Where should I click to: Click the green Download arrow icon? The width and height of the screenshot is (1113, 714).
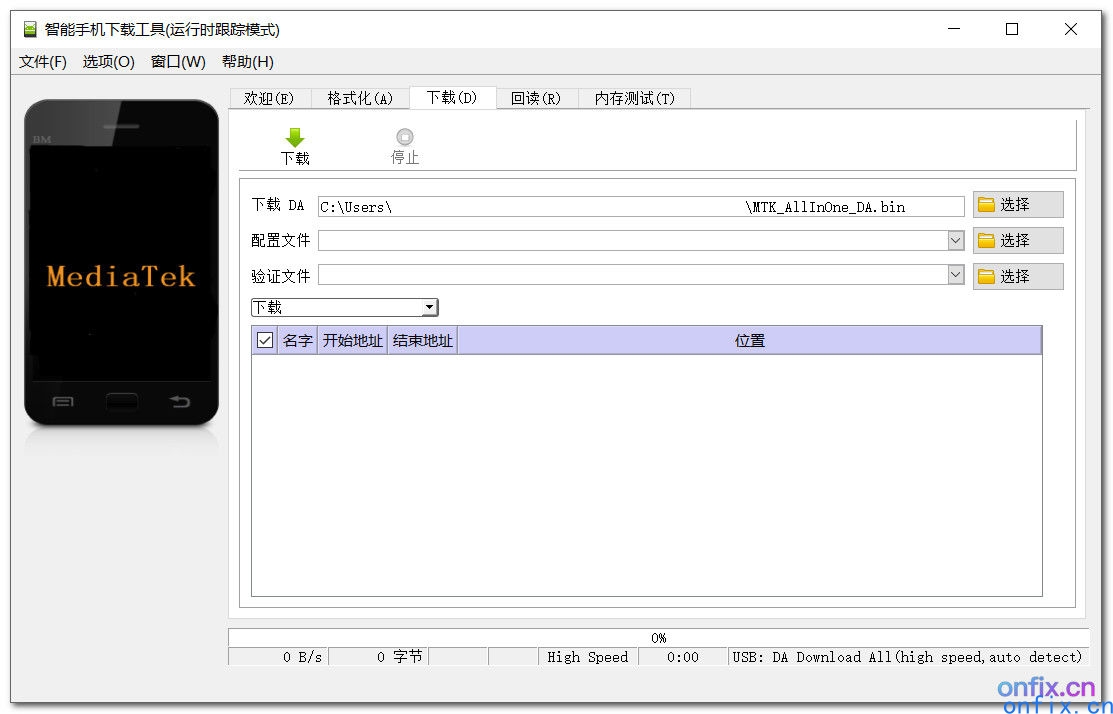coord(295,138)
